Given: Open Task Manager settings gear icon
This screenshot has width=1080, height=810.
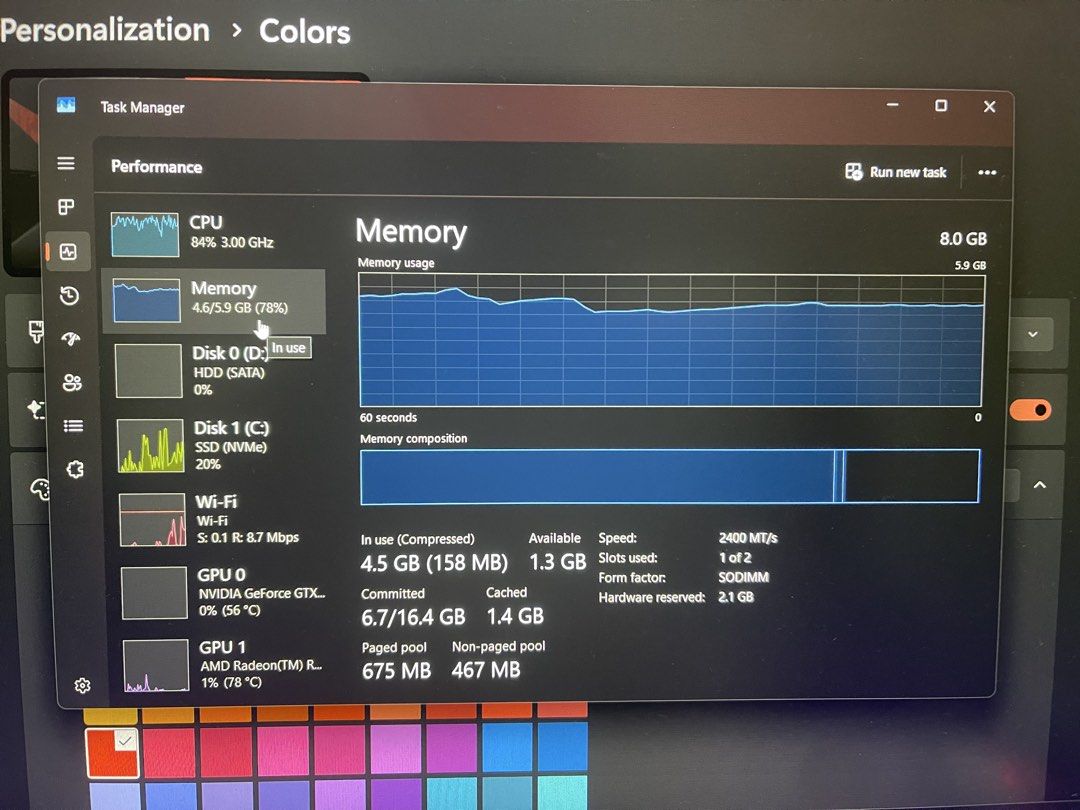Looking at the screenshot, I should pos(82,685).
